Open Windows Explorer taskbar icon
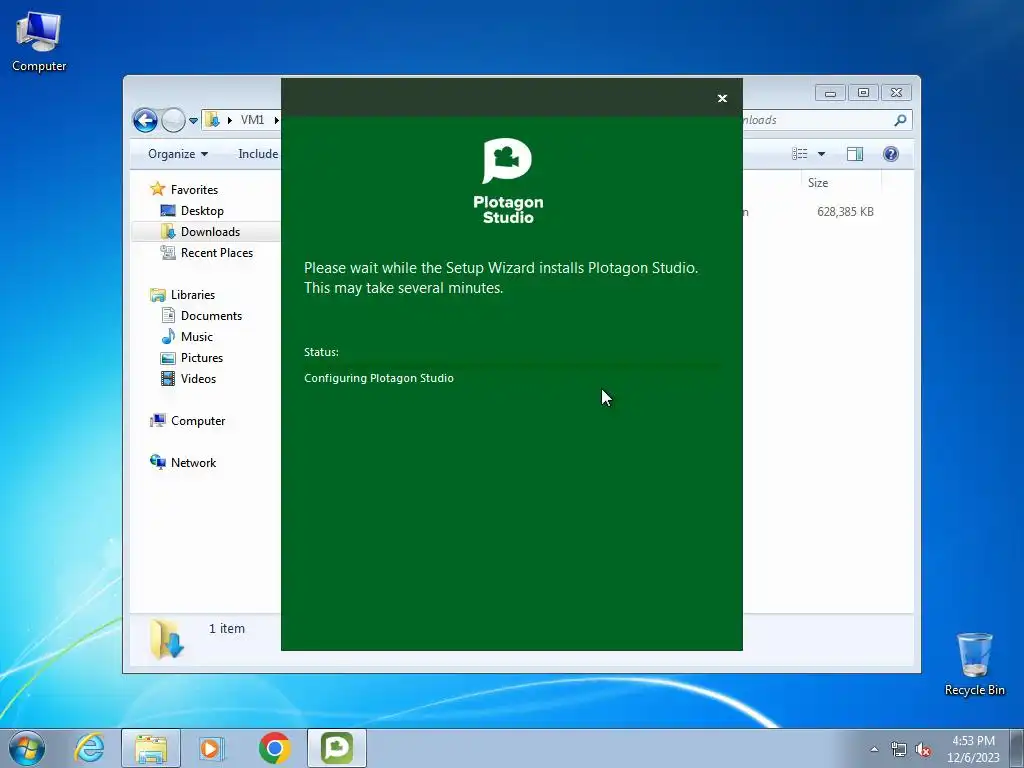This screenshot has height=768, width=1024. point(151,748)
